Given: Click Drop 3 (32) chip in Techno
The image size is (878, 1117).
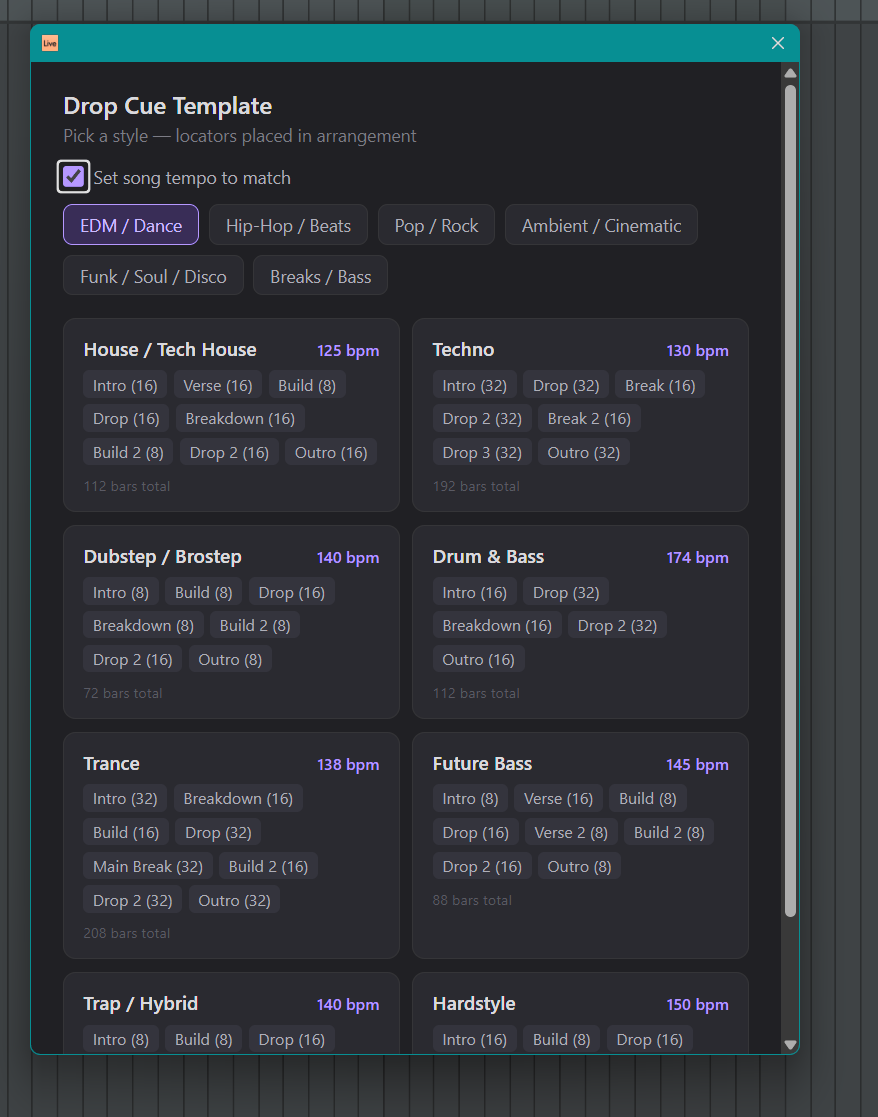Looking at the screenshot, I should tap(482, 452).
